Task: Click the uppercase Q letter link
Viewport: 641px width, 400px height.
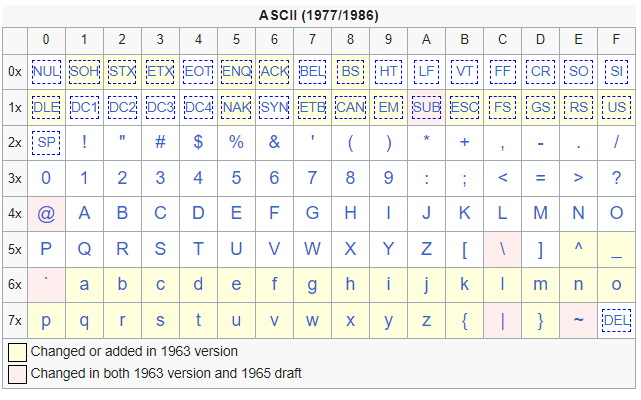Action: pos(84,249)
